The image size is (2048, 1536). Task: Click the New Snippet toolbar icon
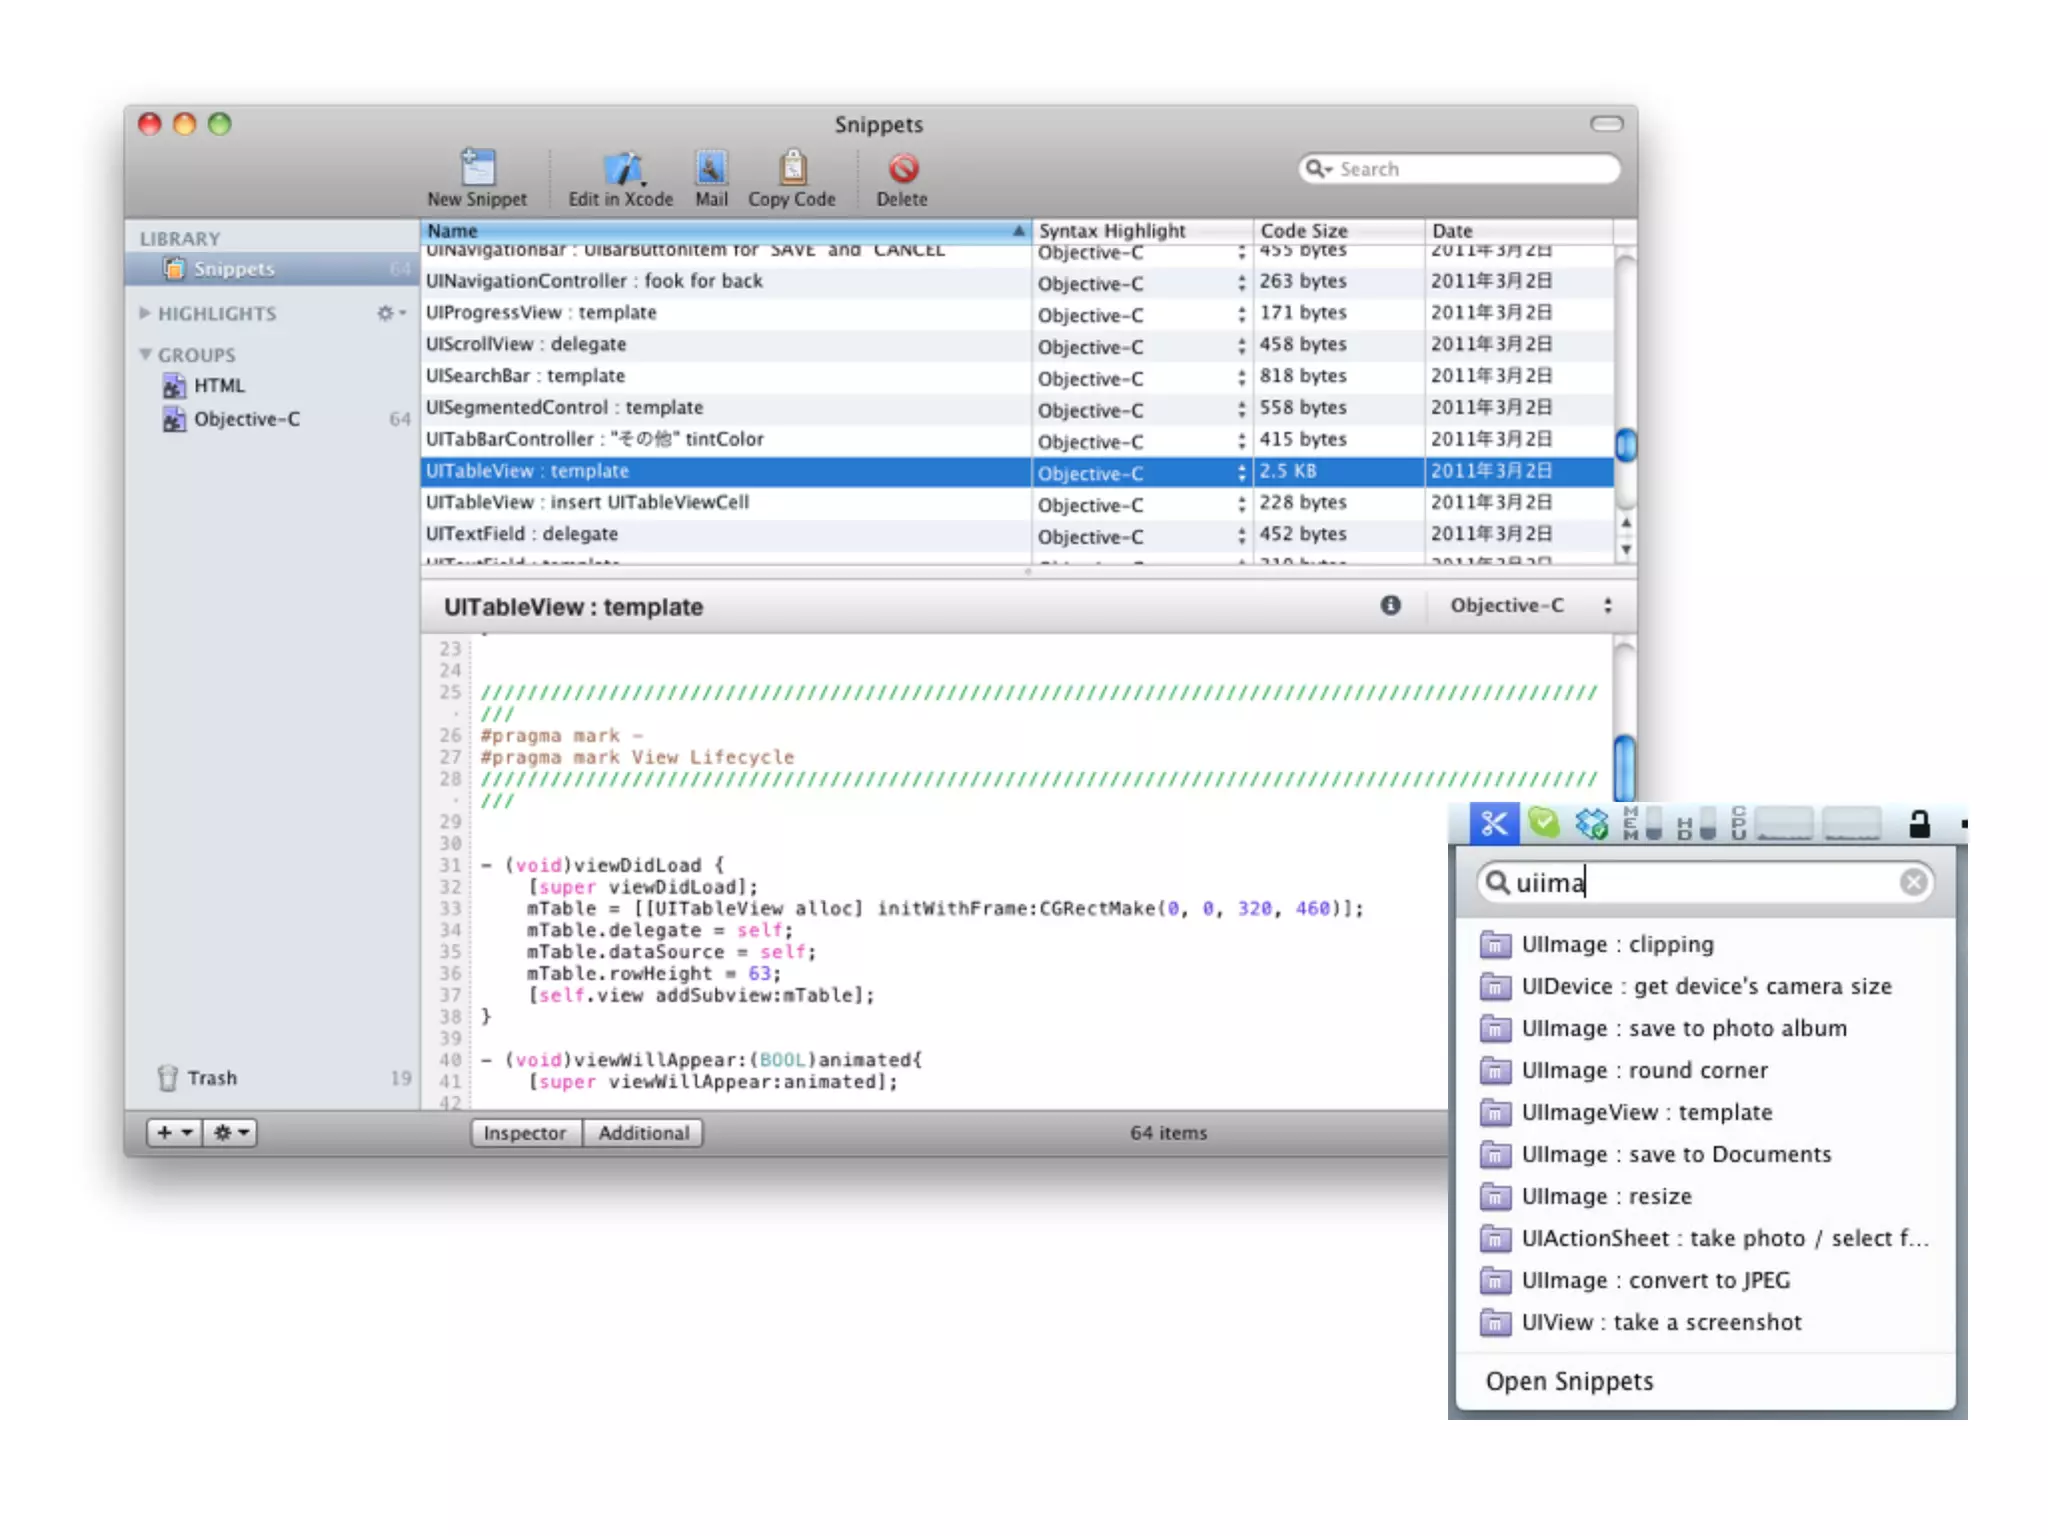[477, 168]
